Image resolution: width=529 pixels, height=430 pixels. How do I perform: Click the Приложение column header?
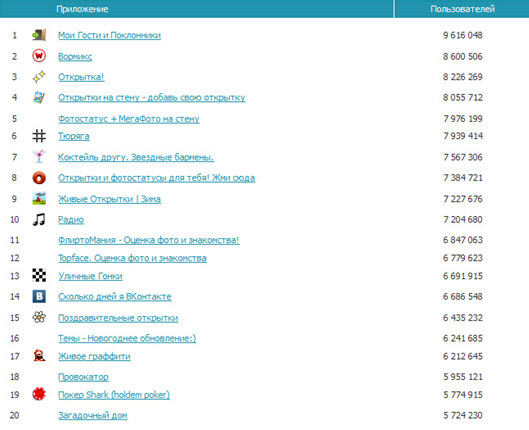pos(82,9)
